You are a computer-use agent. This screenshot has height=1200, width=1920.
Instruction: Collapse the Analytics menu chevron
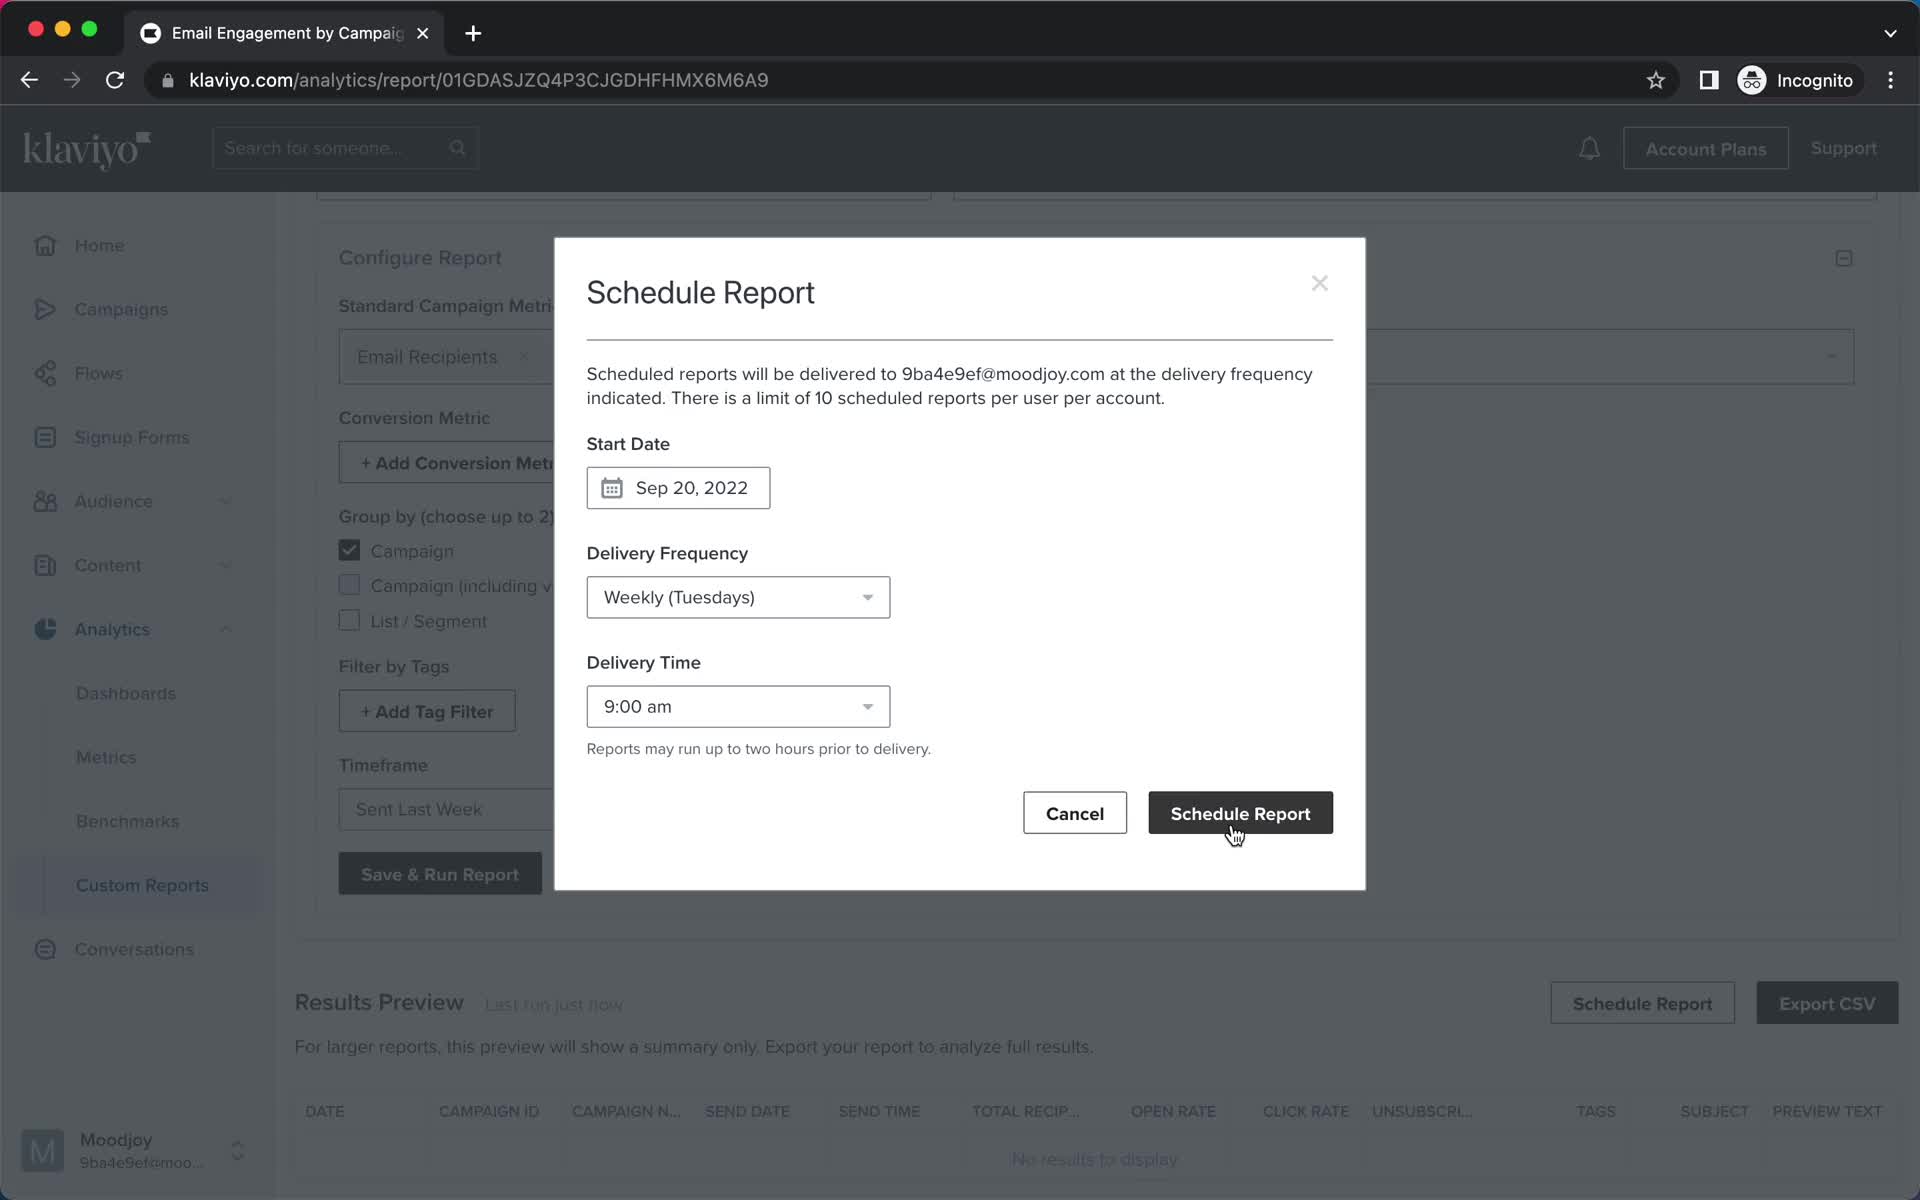click(x=225, y=629)
